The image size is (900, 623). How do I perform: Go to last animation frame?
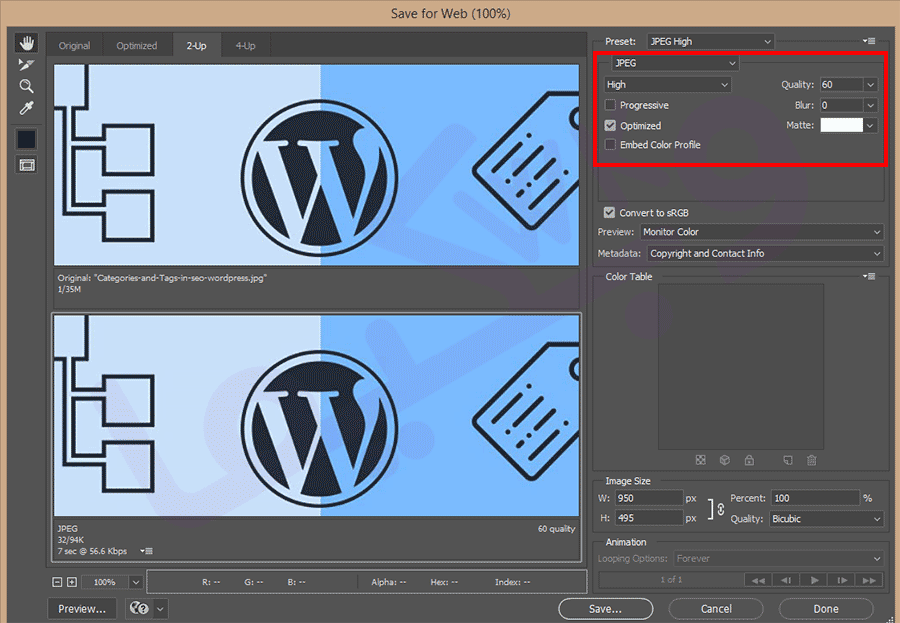870,581
